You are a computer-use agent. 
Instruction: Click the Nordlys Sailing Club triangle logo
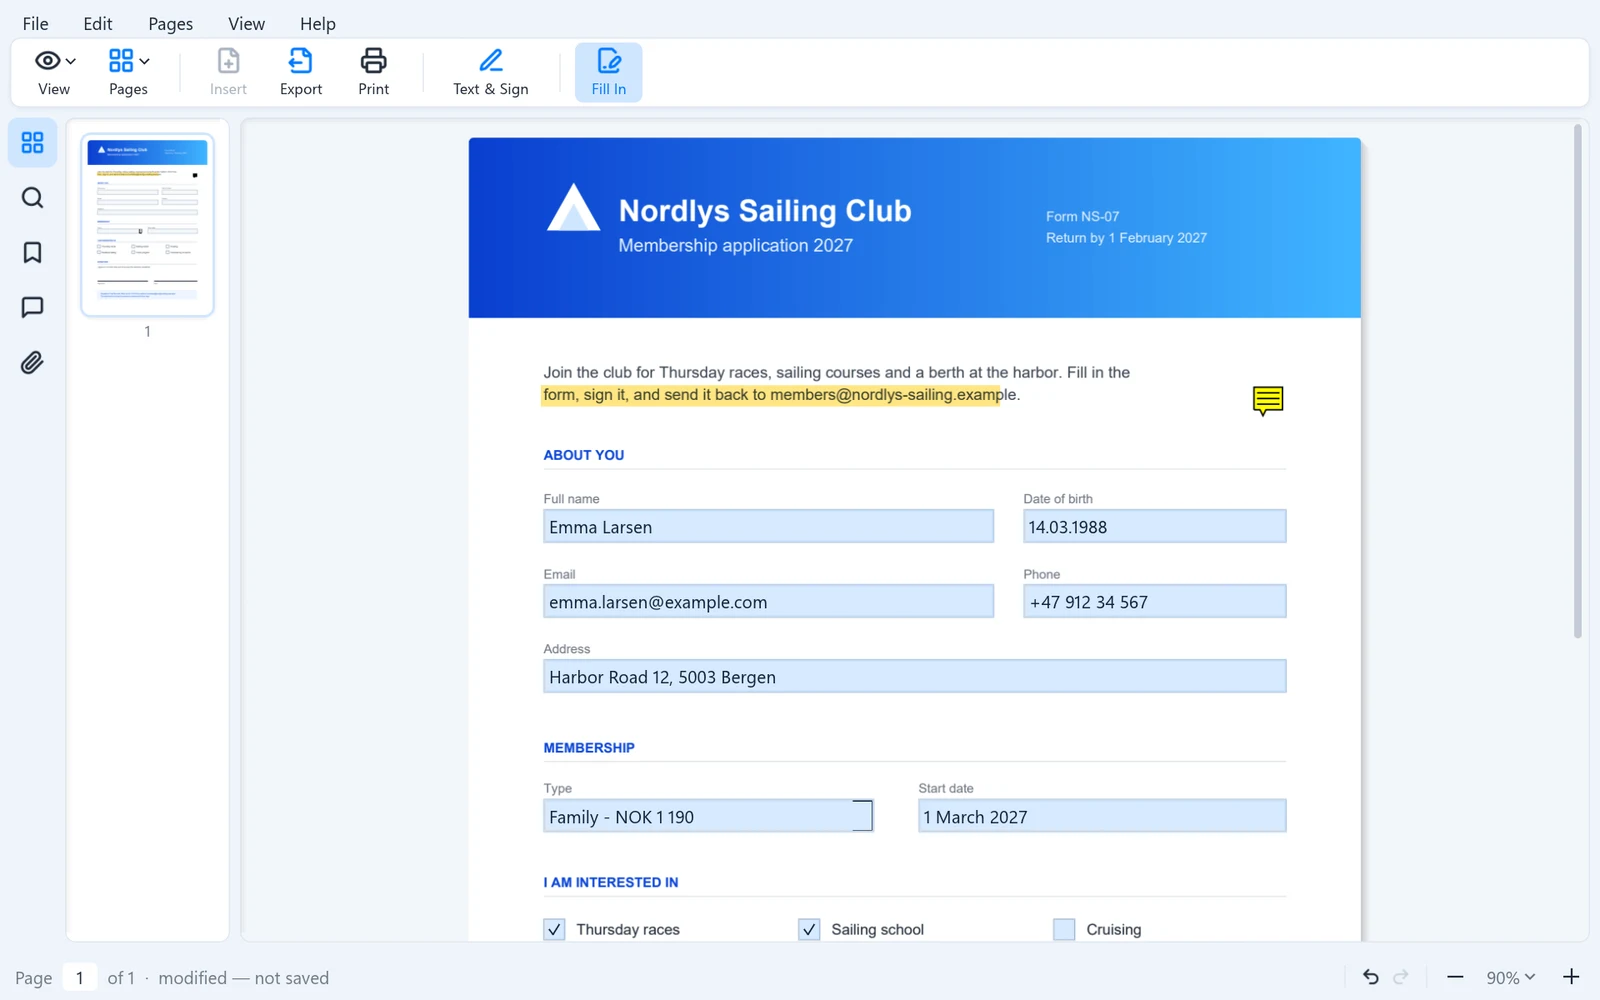click(x=573, y=207)
